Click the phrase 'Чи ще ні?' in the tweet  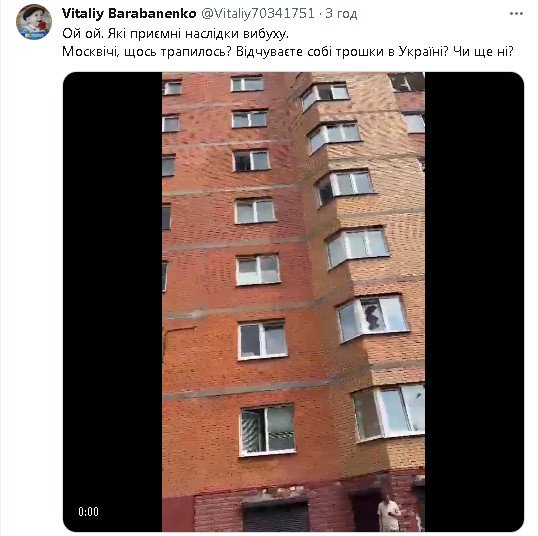tap(483, 51)
